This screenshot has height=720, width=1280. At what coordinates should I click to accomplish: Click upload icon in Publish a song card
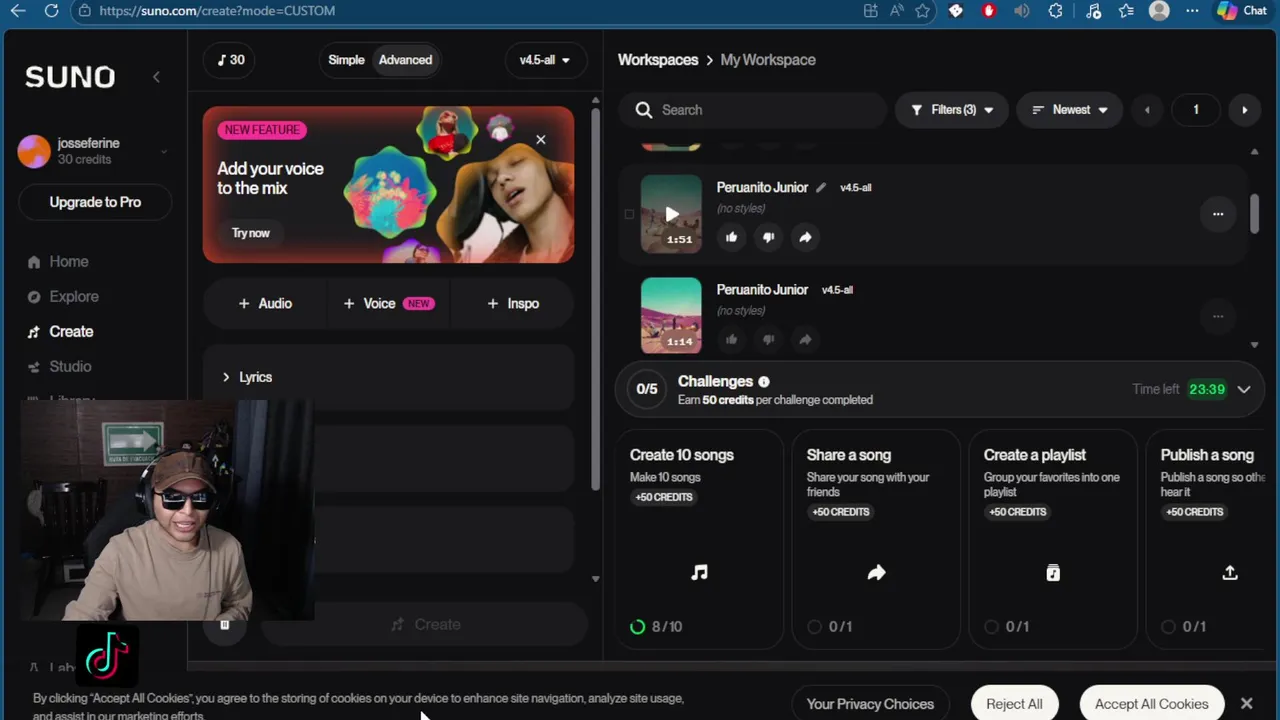click(x=1230, y=573)
